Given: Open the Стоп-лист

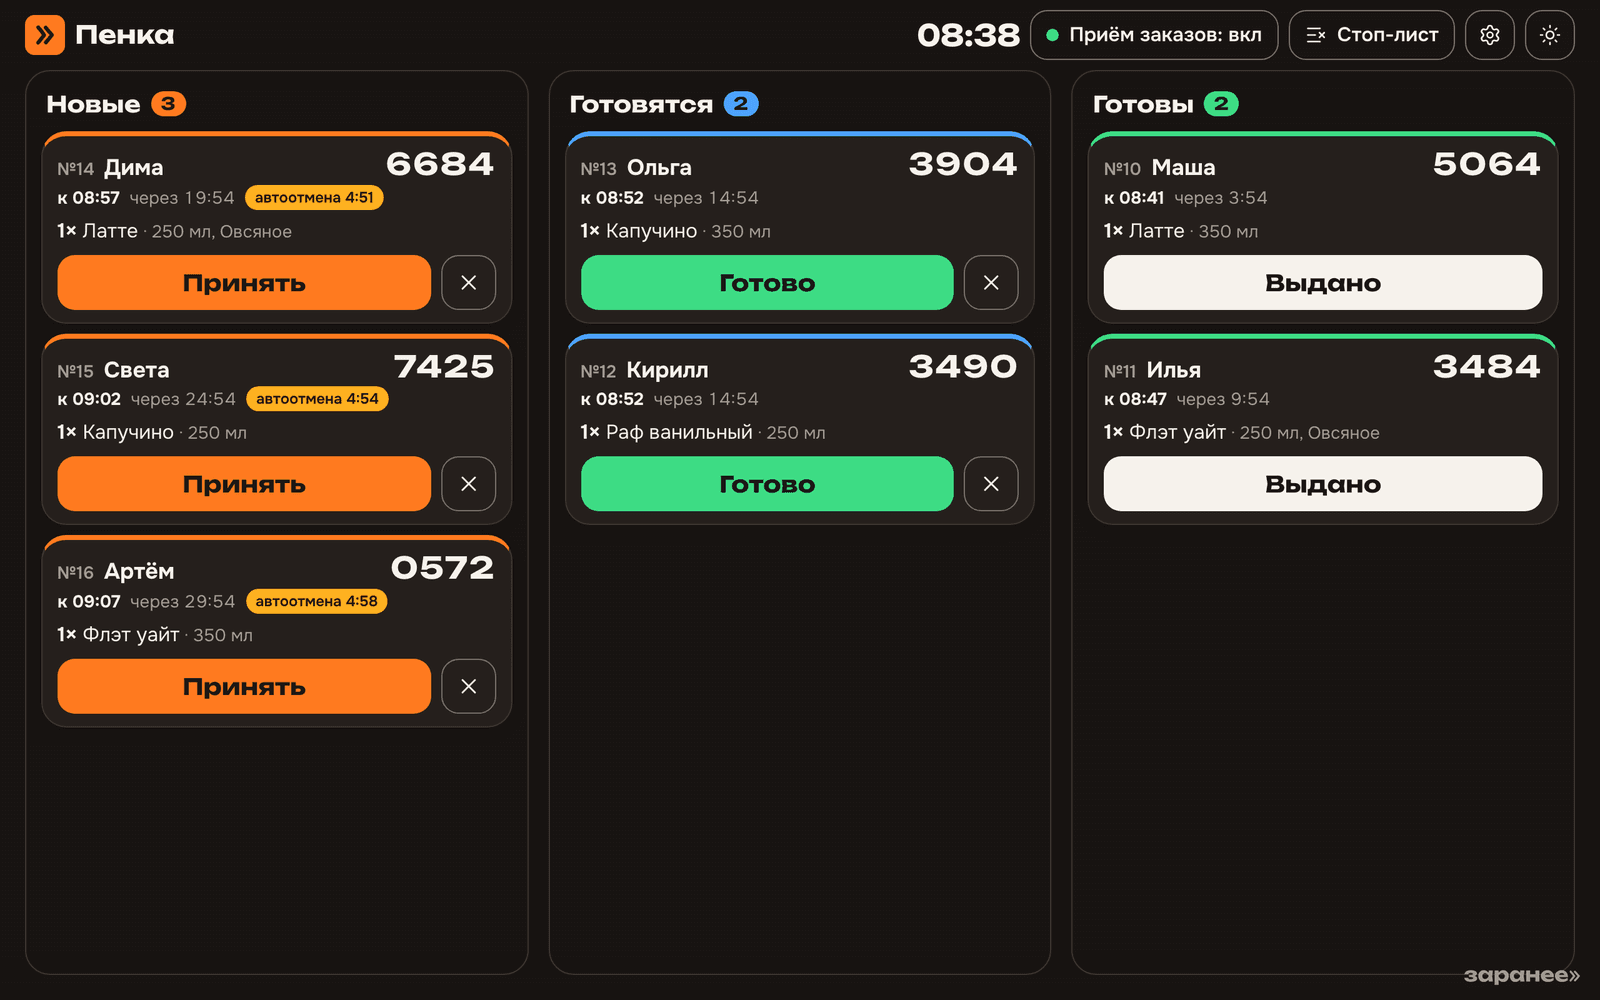Looking at the screenshot, I should click(1372, 35).
